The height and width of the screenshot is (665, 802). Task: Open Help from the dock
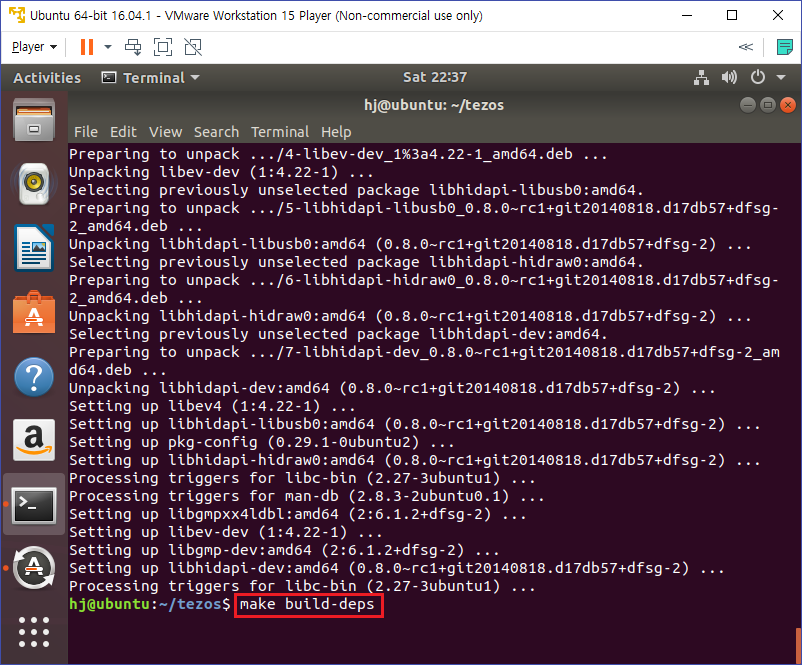click(x=34, y=378)
